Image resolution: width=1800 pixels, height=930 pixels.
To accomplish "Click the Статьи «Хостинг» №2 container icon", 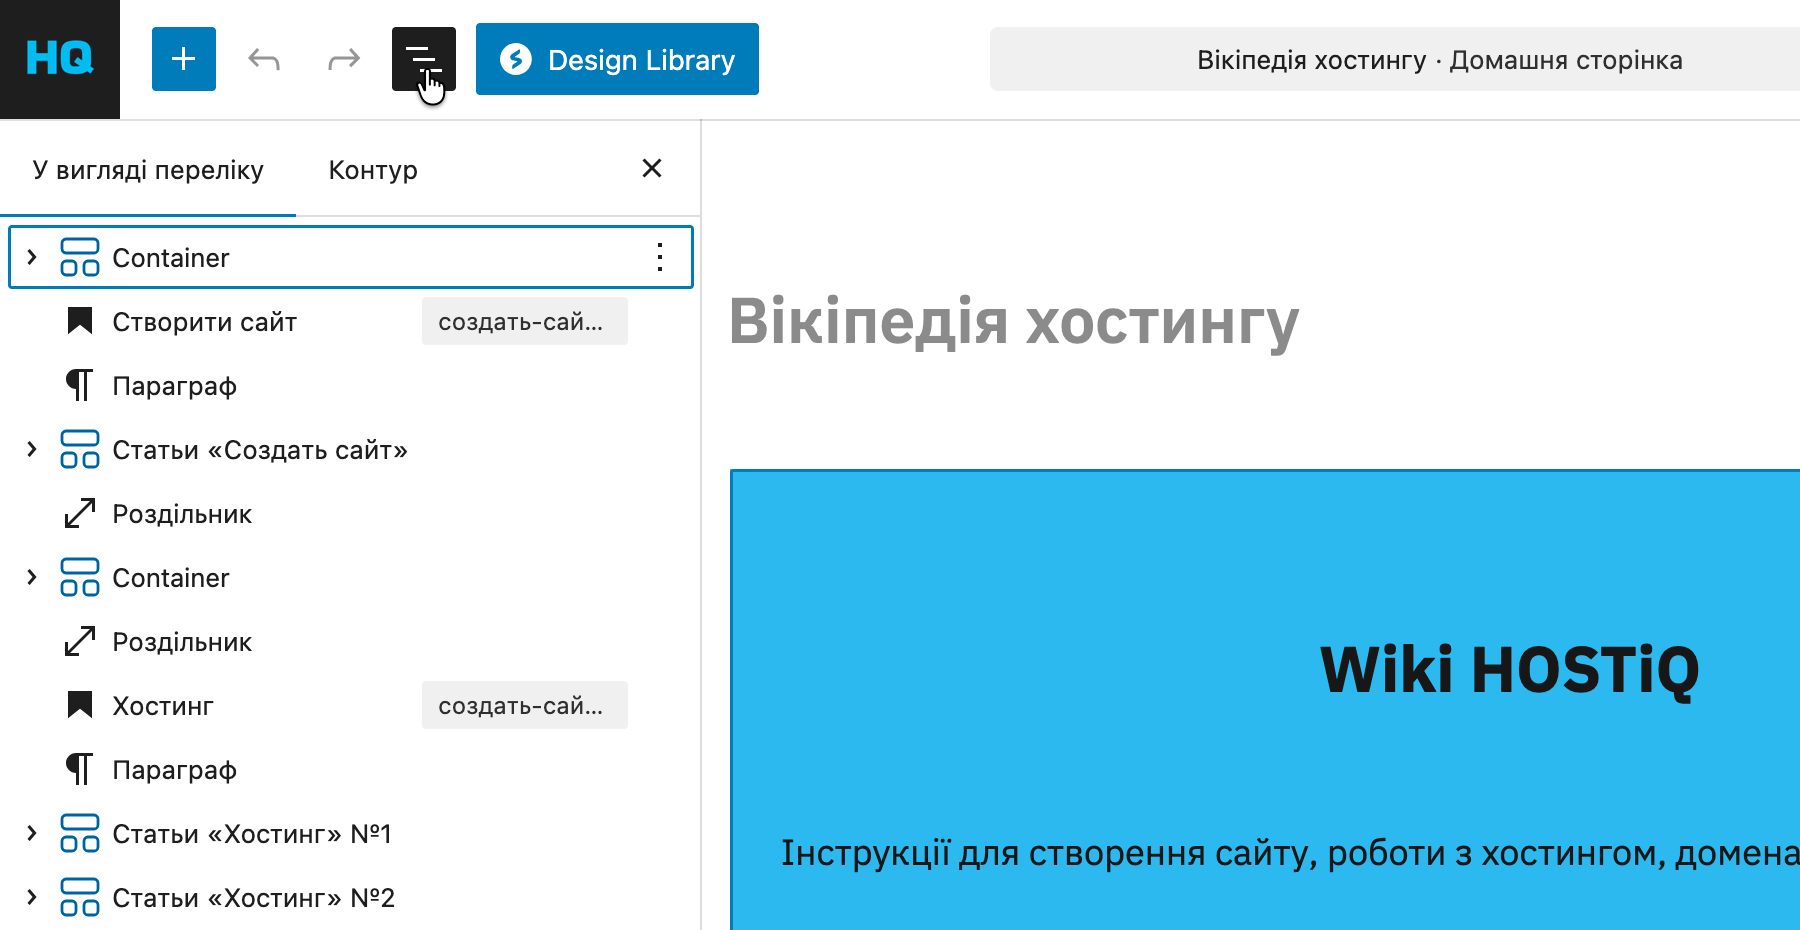I will coord(80,897).
